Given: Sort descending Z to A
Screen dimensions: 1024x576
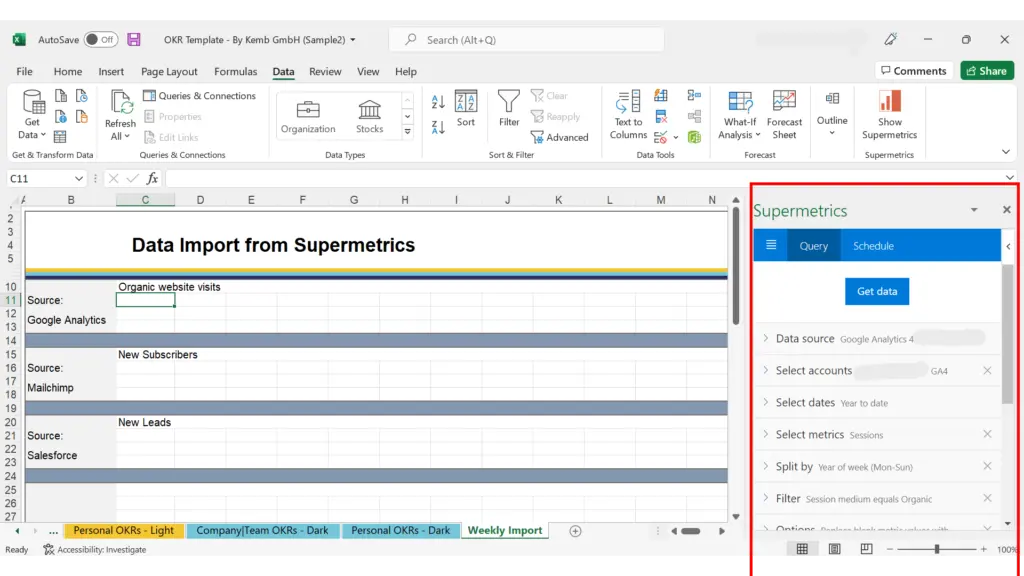Looking at the screenshot, I should pyautogui.click(x=438, y=127).
